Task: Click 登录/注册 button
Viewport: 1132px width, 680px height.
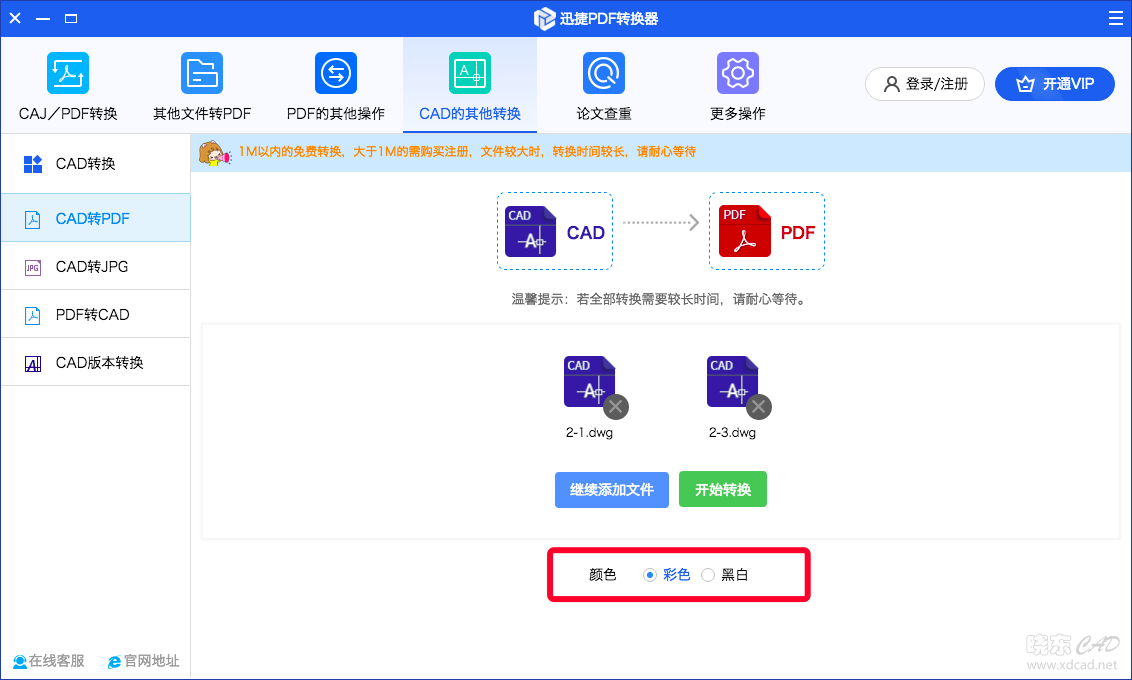Action: [925, 84]
